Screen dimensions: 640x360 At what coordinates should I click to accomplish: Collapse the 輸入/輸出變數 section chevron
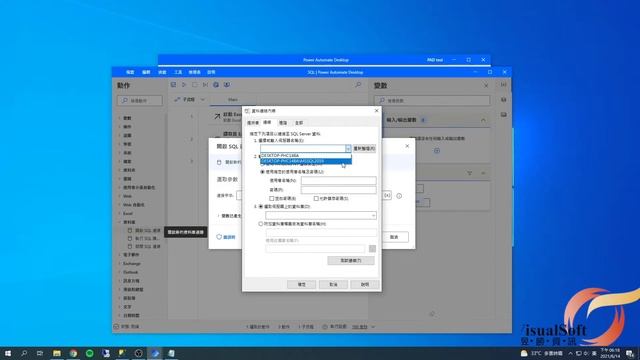click(483, 120)
